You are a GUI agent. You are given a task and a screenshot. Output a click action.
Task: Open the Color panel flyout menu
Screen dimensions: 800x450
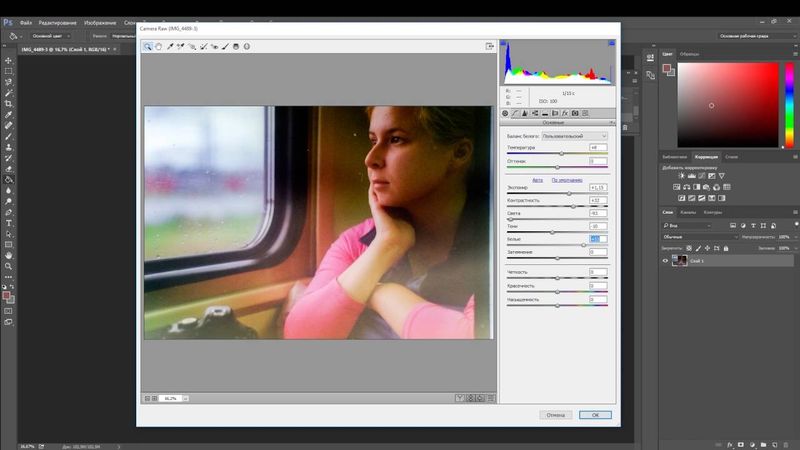pyautogui.click(x=795, y=54)
